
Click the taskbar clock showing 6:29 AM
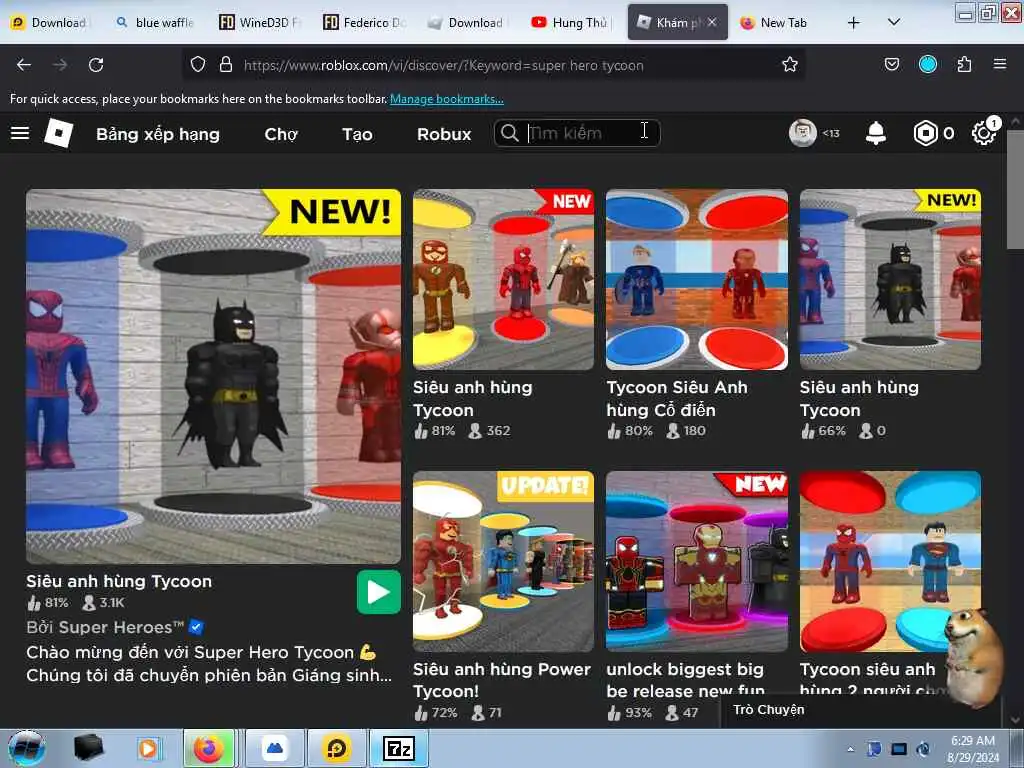point(973,748)
